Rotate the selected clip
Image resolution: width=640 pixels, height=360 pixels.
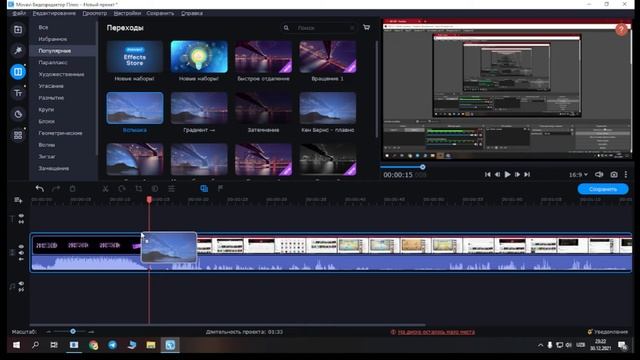point(122,189)
